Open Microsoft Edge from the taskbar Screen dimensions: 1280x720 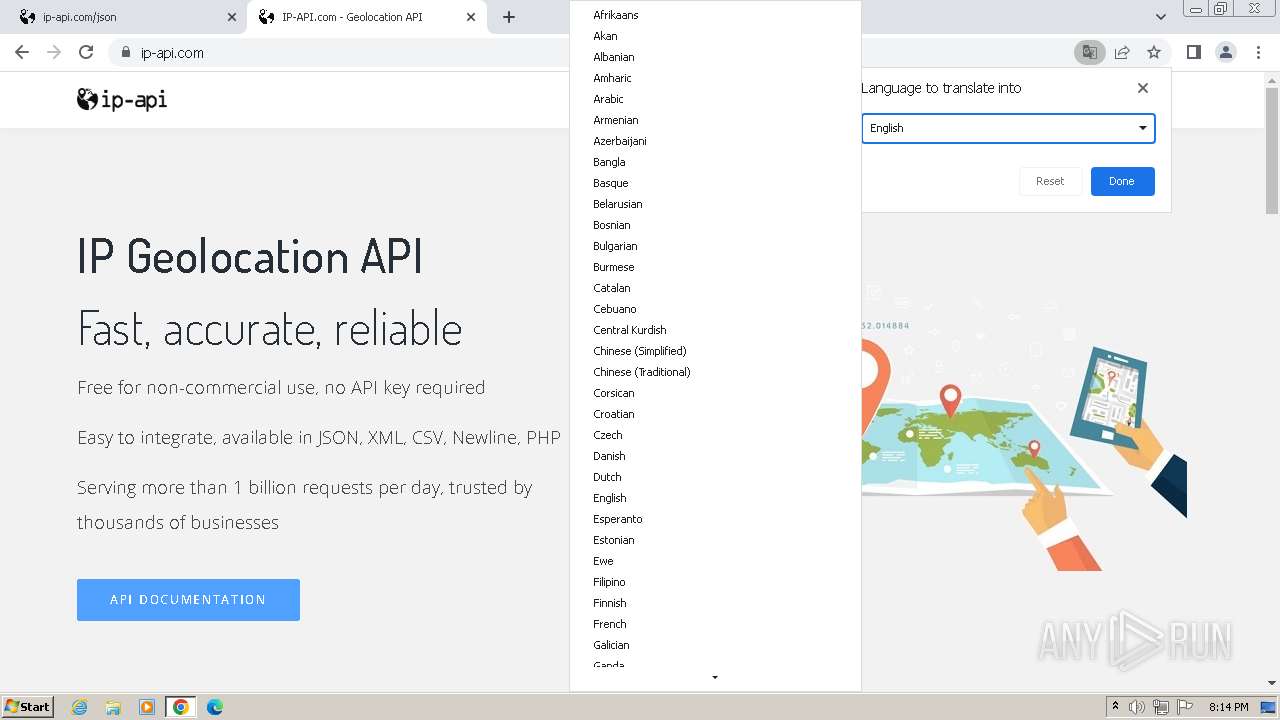(x=215, y=707)
